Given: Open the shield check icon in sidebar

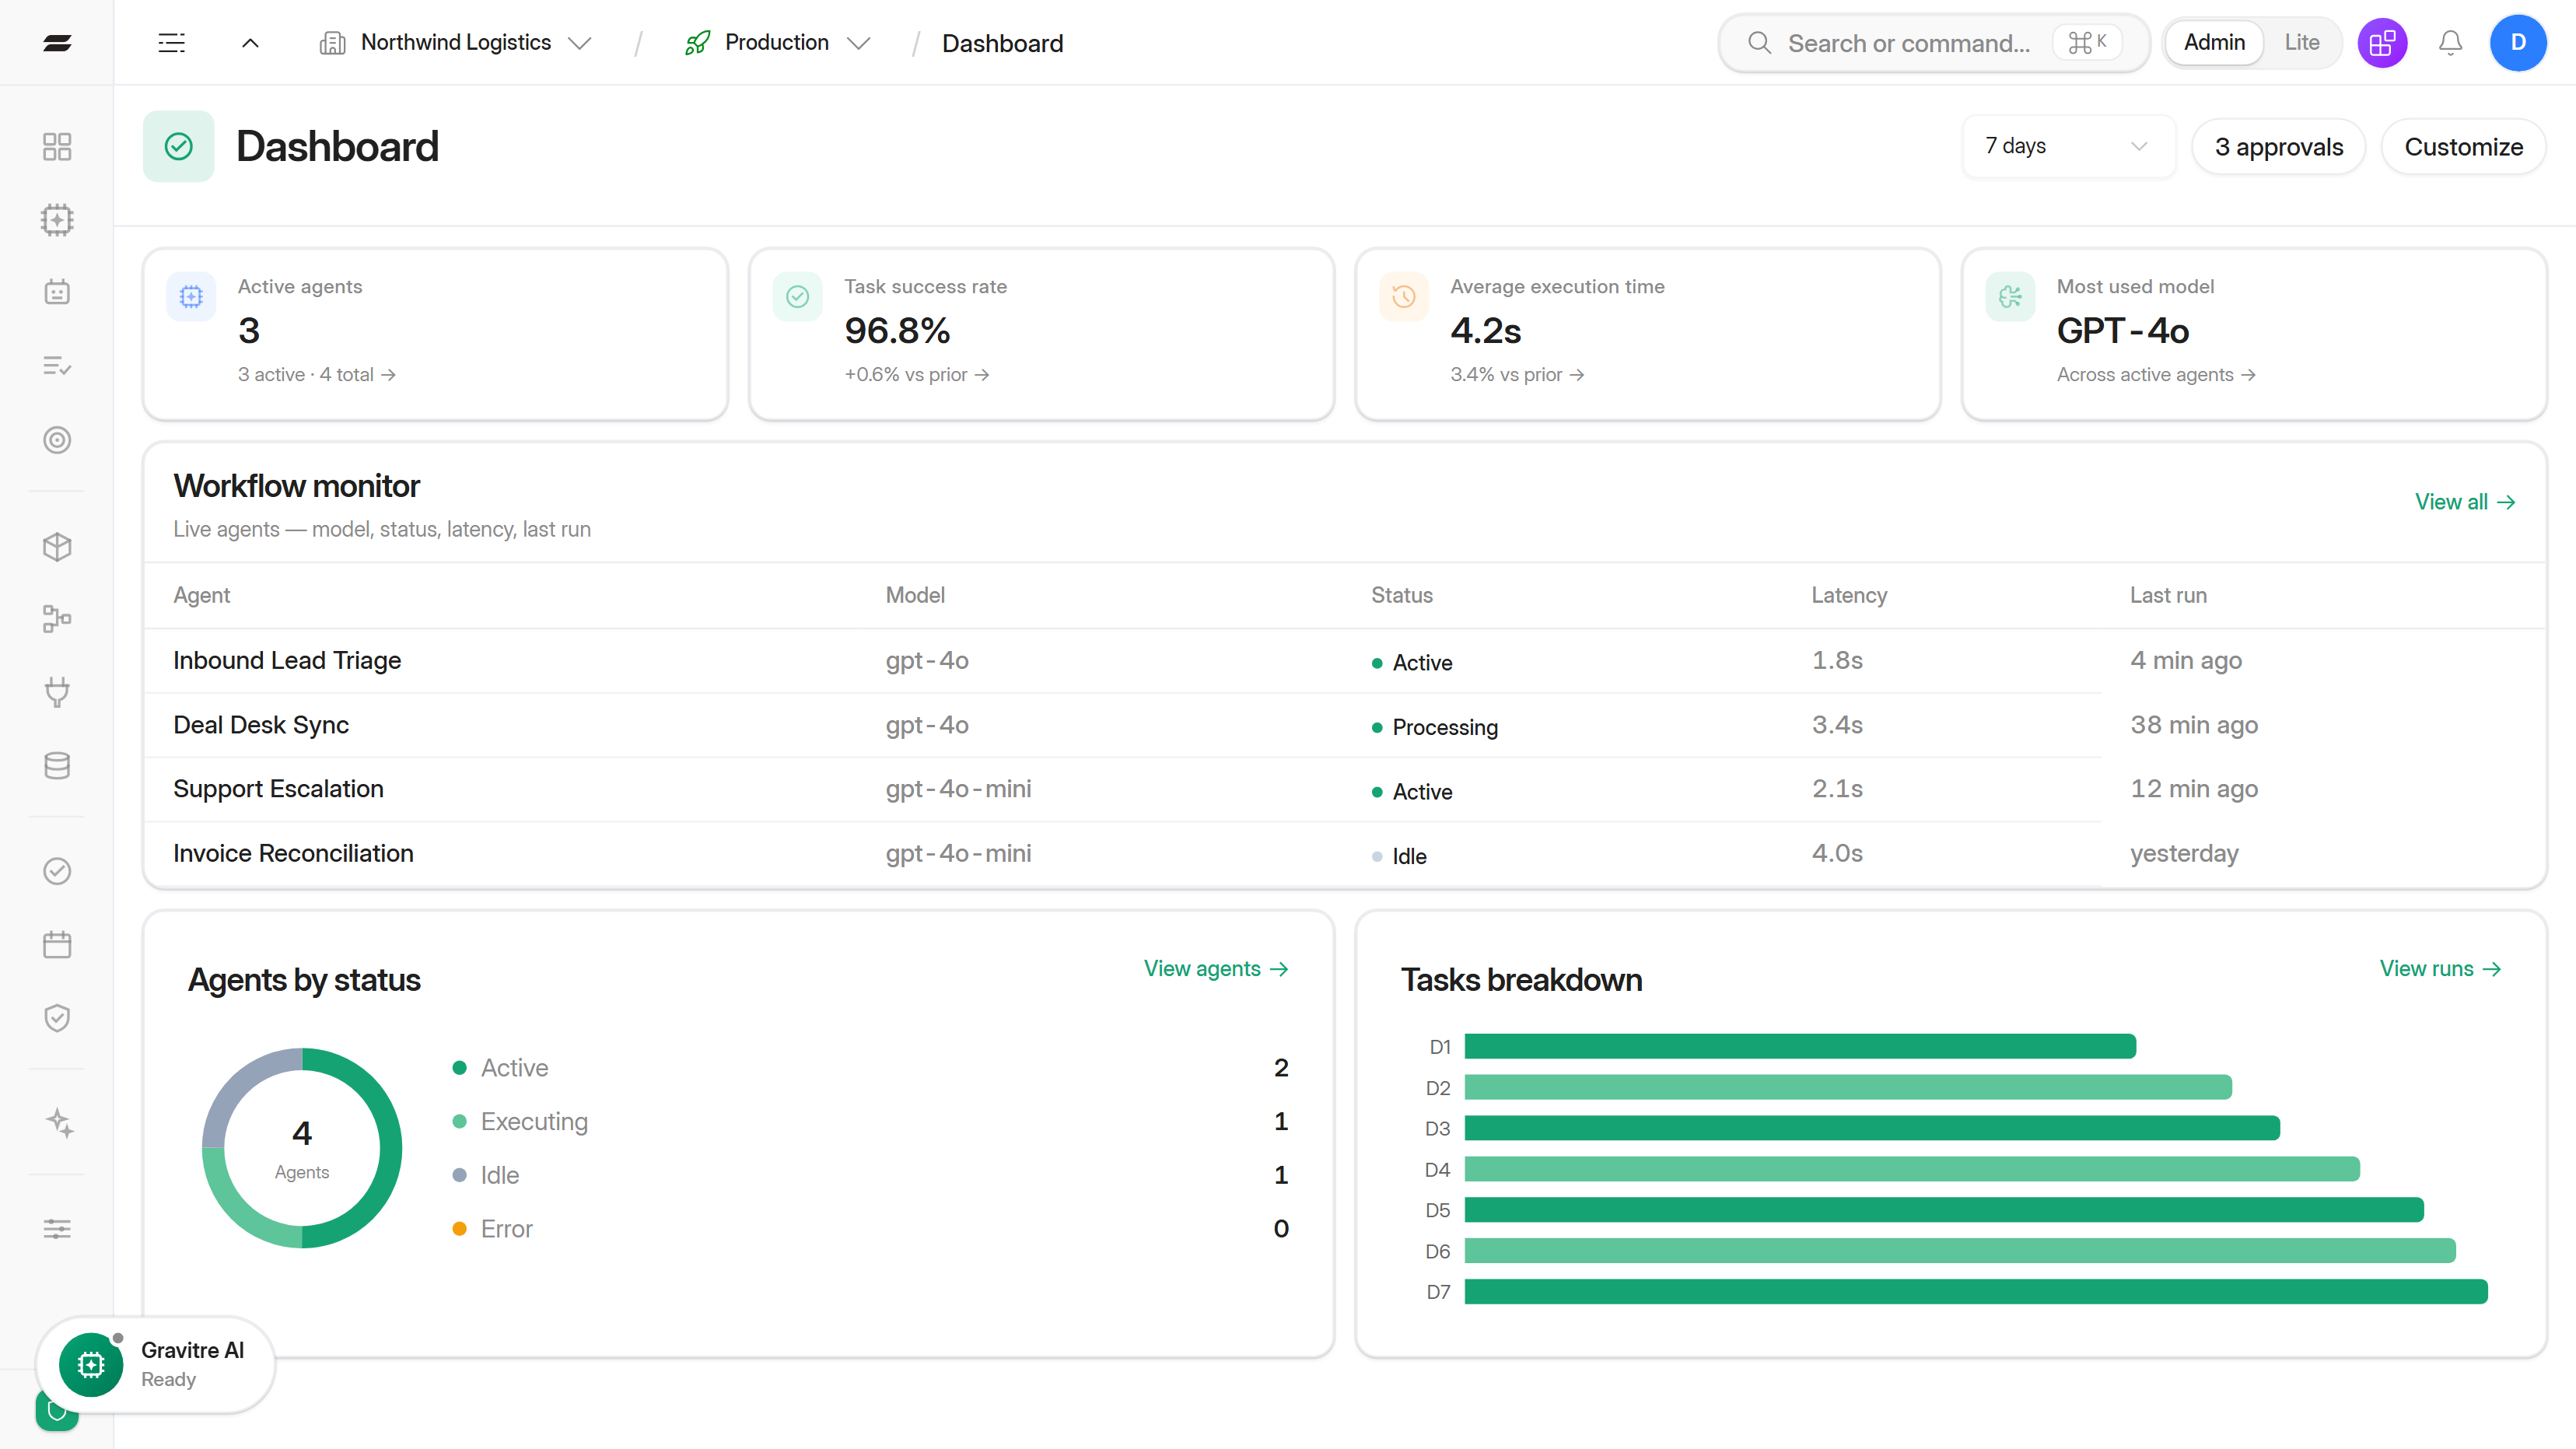Looking at the screenshot, I should click(x=57, y=1018).
